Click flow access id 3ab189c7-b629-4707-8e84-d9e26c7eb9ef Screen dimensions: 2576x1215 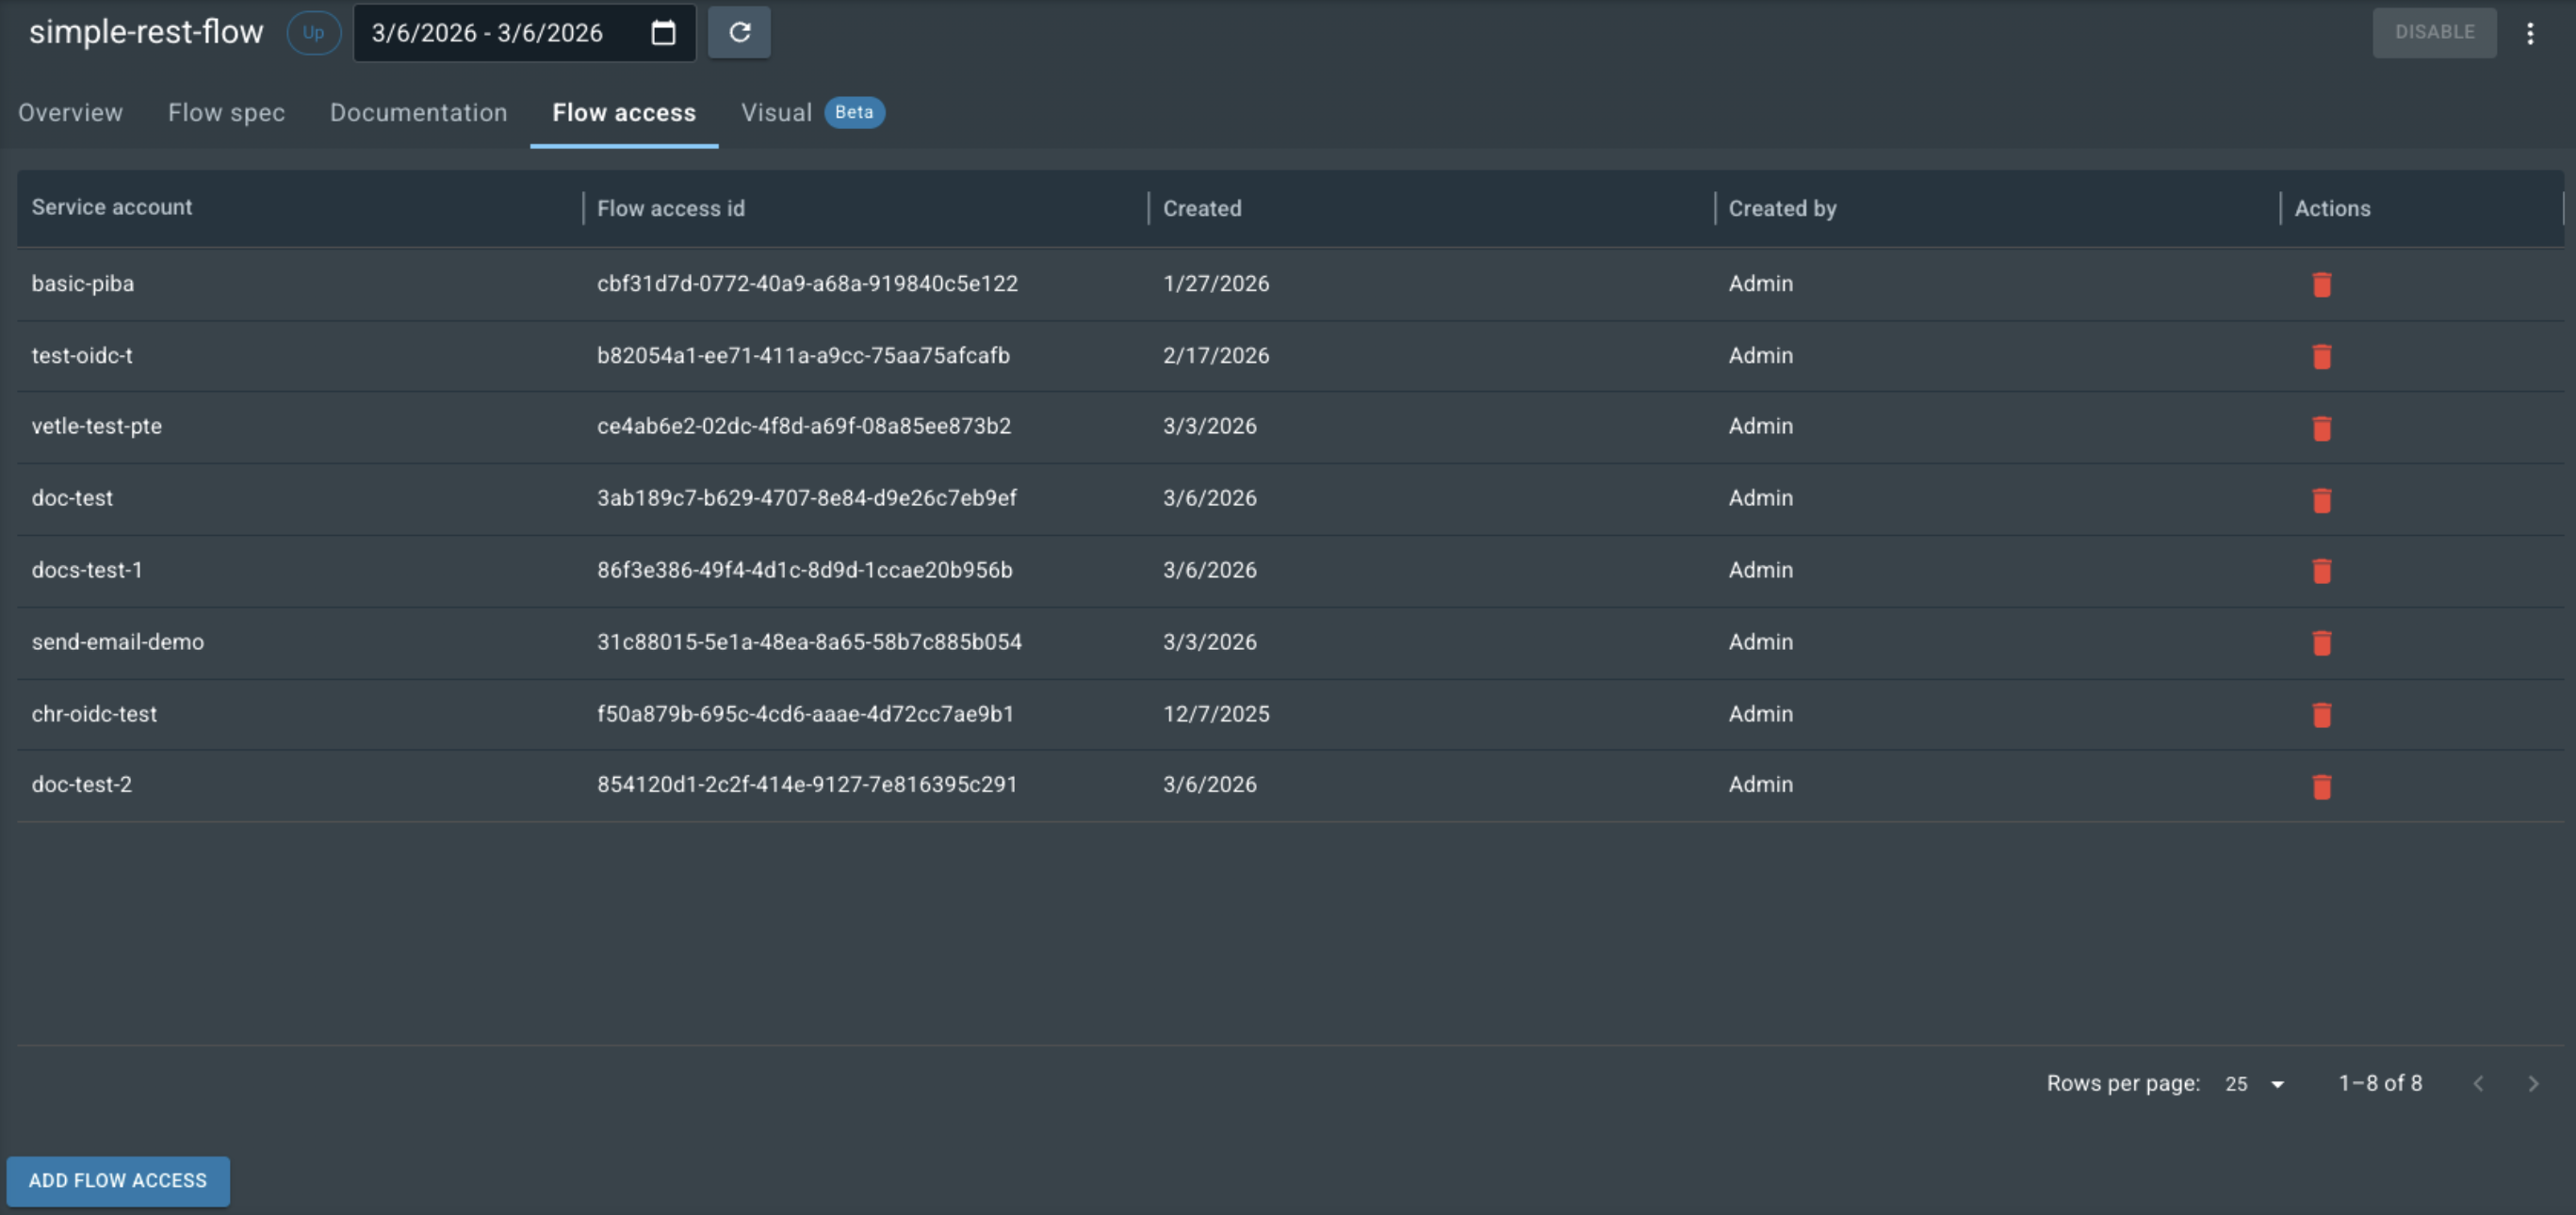click(806, 498)
